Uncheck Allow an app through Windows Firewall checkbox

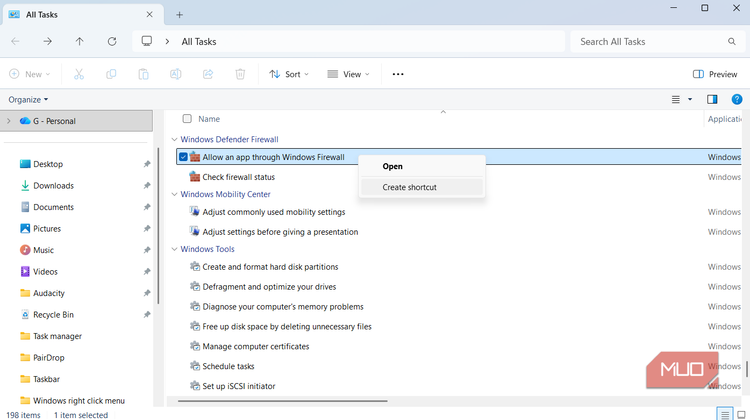coord(183,157)
